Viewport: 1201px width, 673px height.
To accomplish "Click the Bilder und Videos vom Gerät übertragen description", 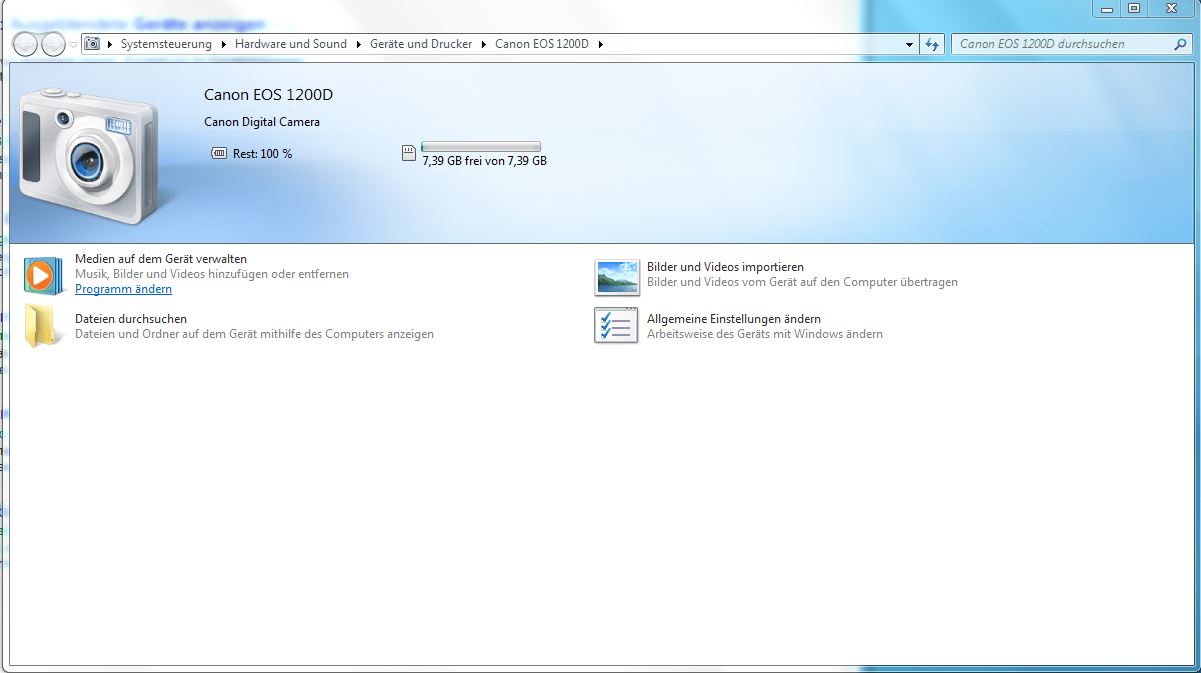I will click(x=802, y=282).
